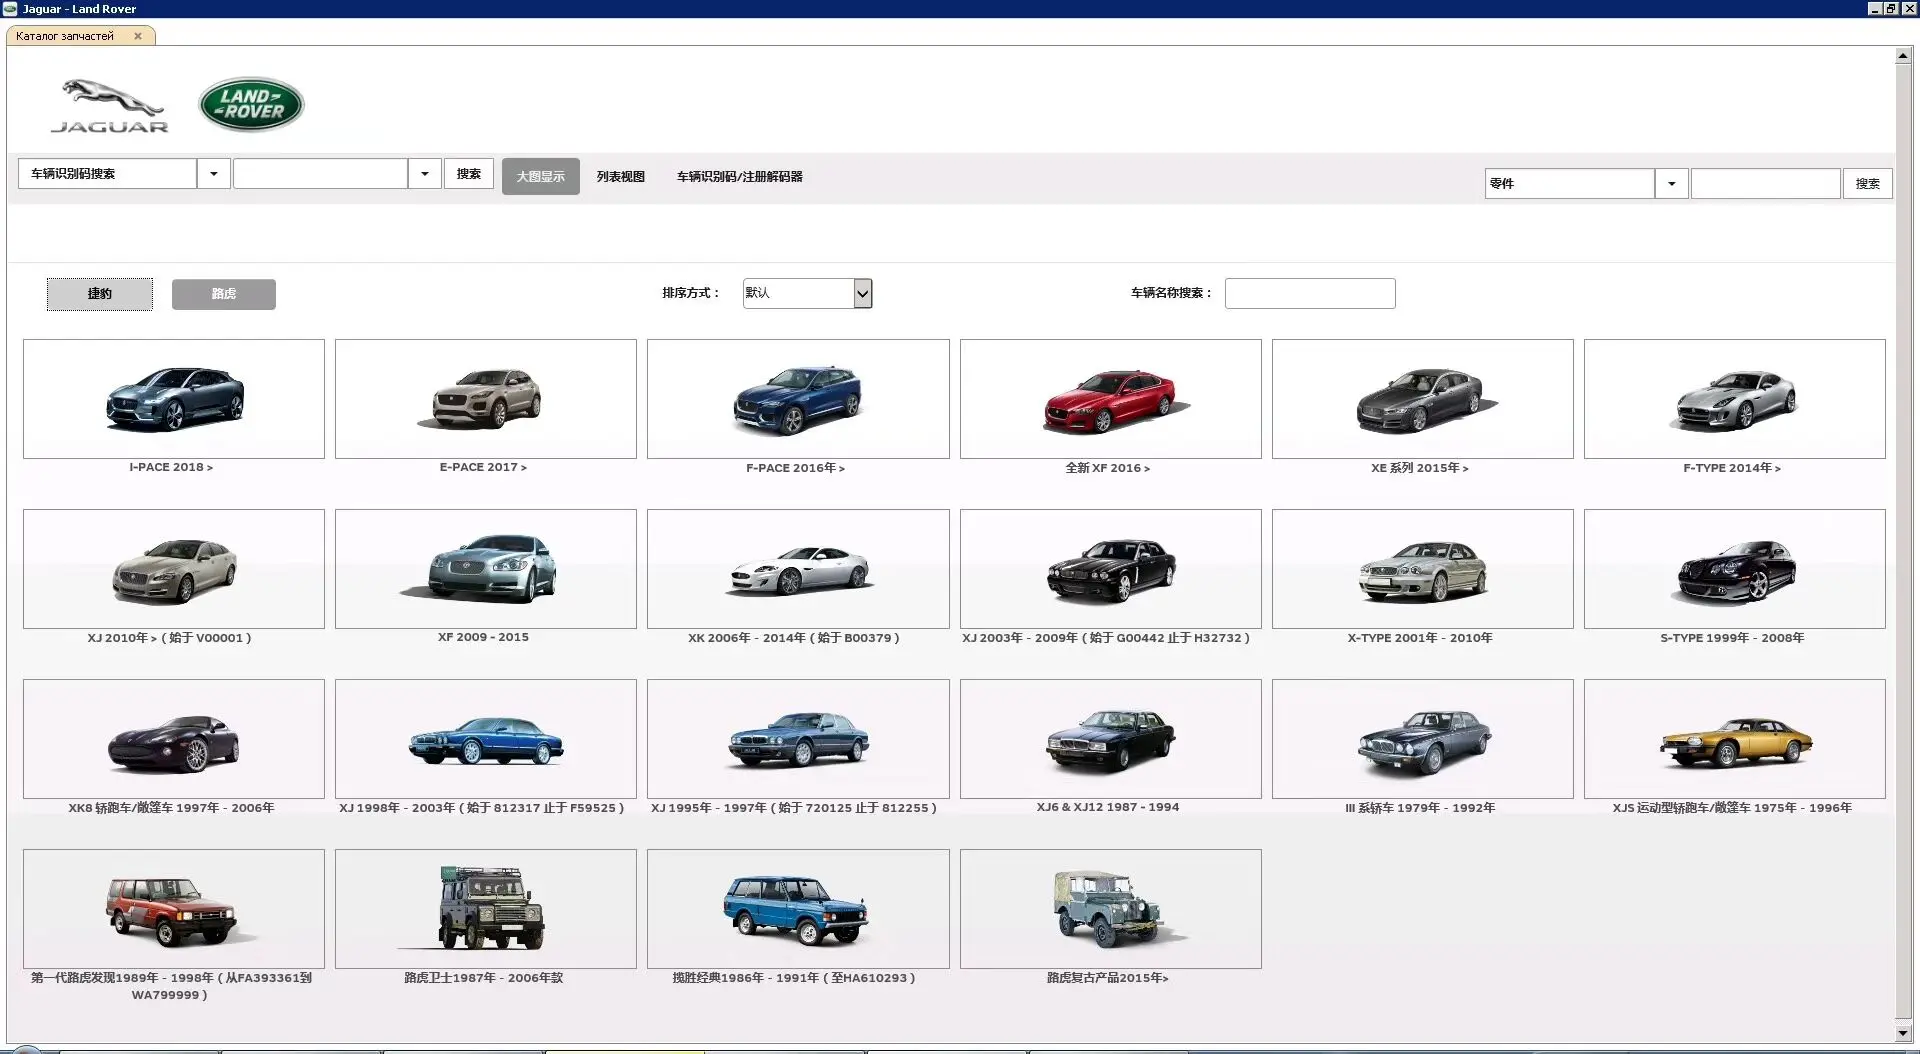The image size is (1920, 1054).
Task: Click the Land Rover green oval logo
Action: [x=251, y=104]
